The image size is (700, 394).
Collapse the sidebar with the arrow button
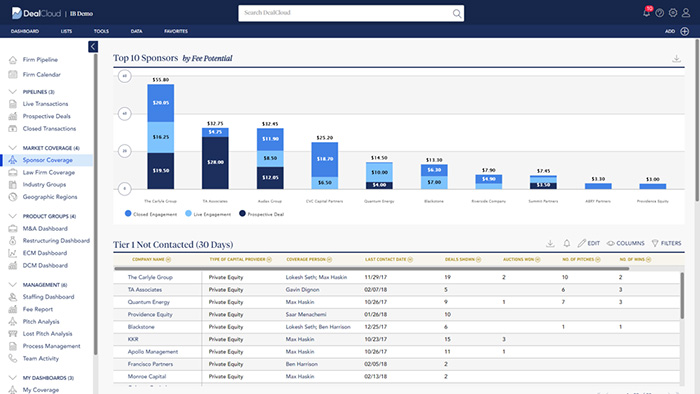click(x=93, y=46)
